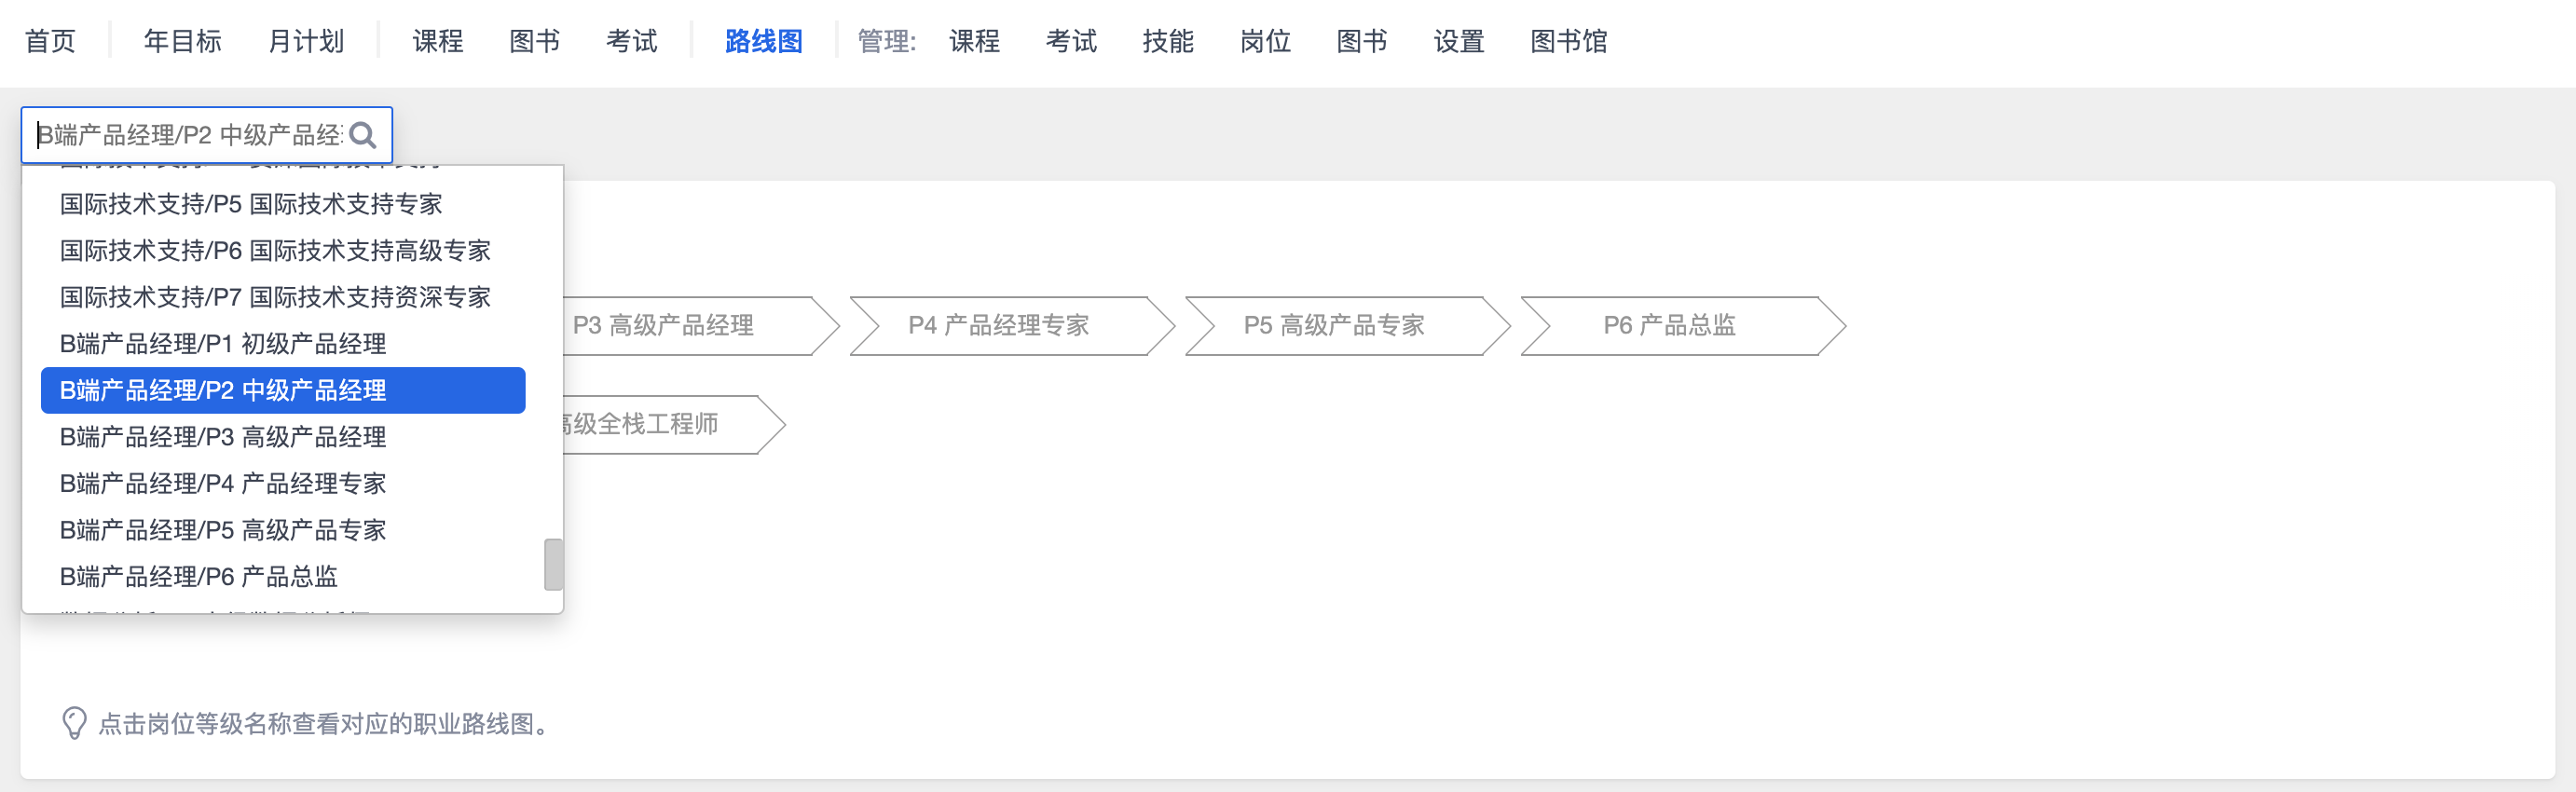
Task: Go to 年目标 page
Action: [x=182, y=41]
